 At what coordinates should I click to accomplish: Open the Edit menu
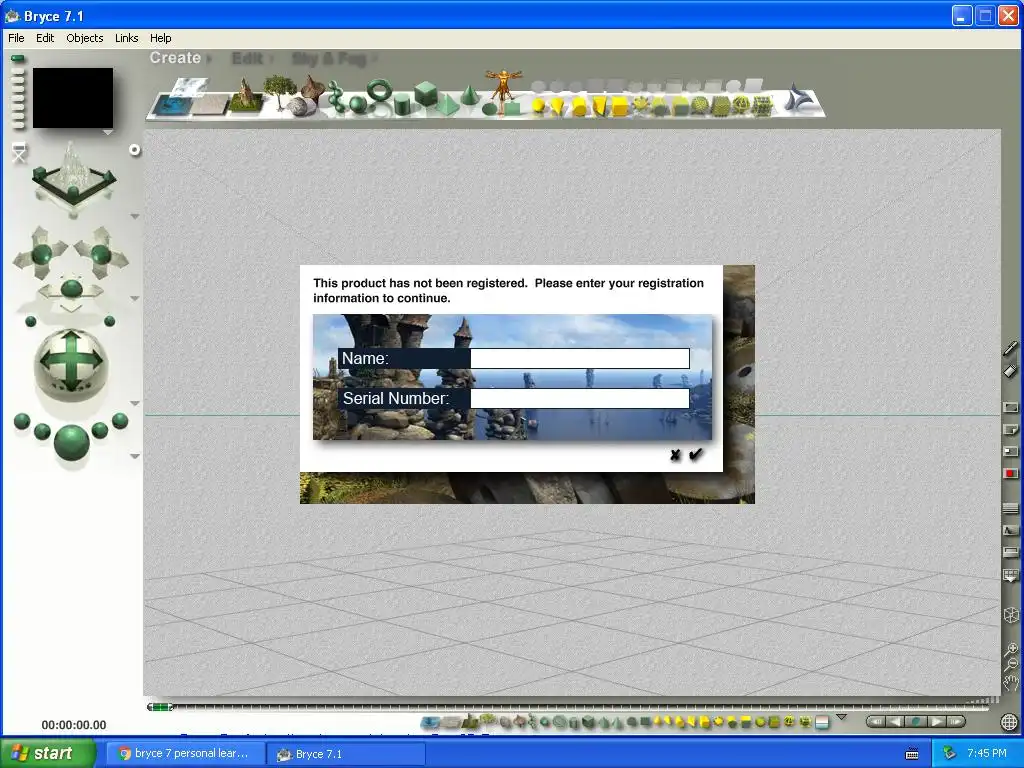[45, 38]
